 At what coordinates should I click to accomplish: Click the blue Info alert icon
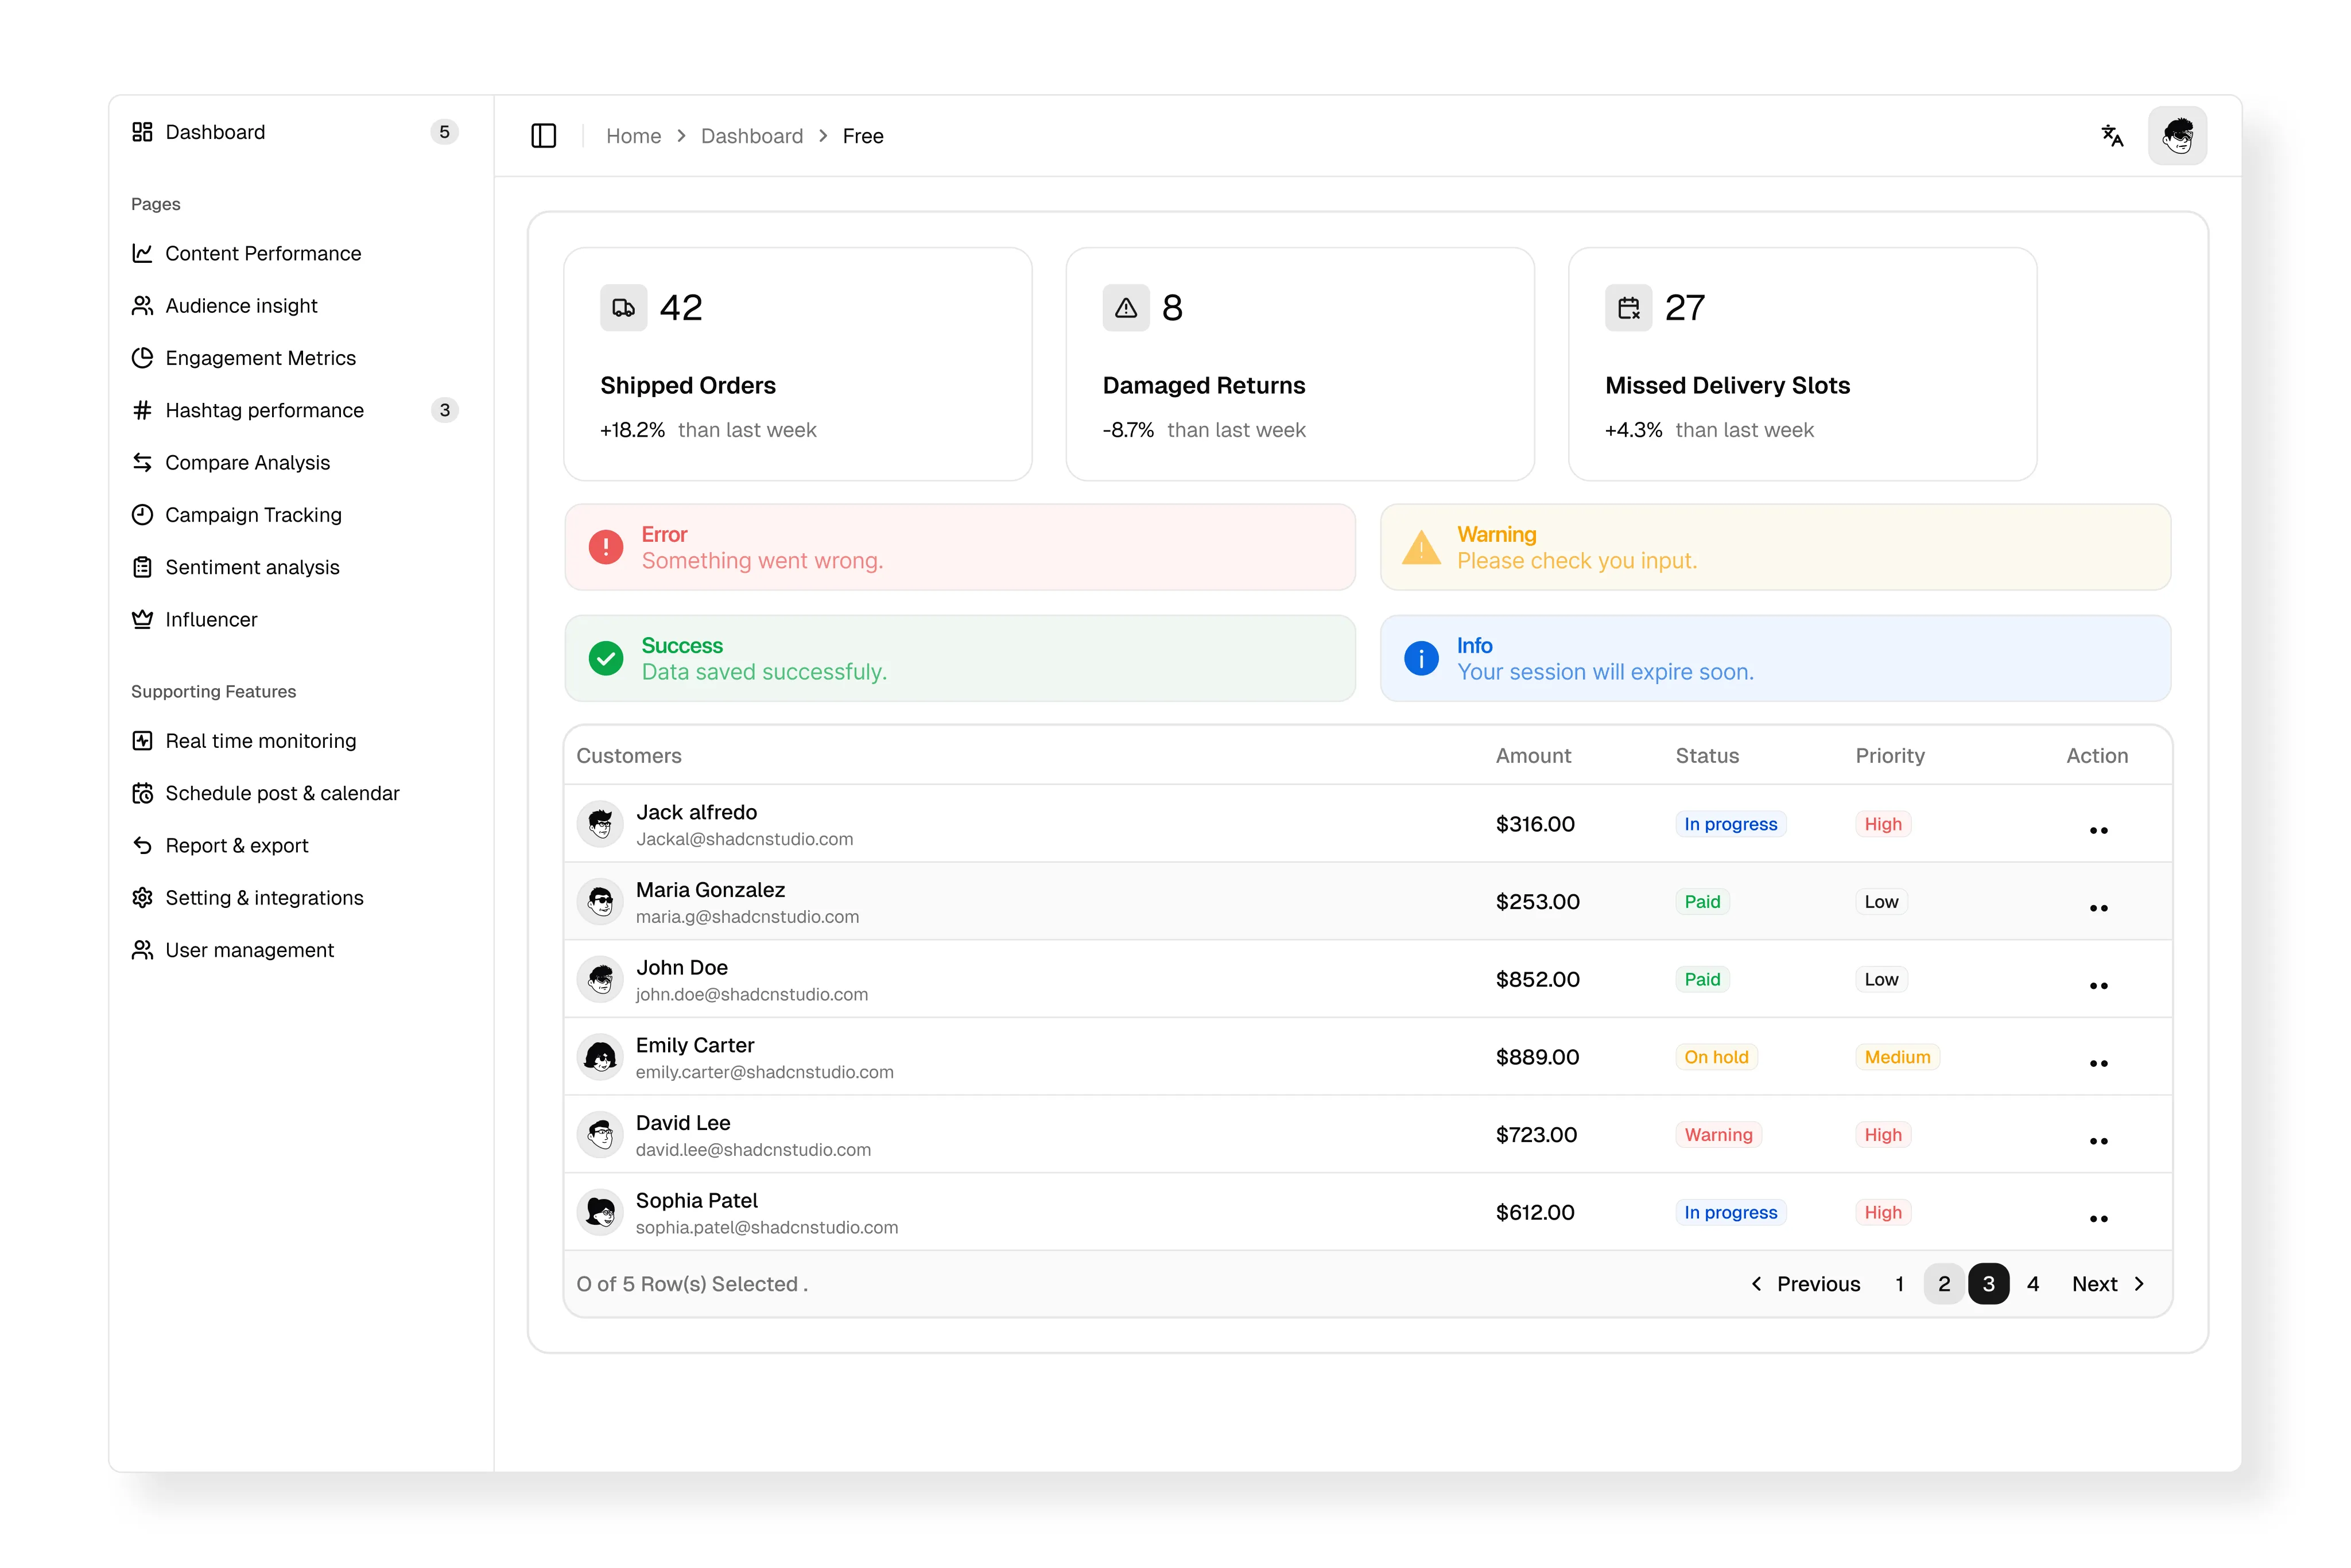point(1421,659)
